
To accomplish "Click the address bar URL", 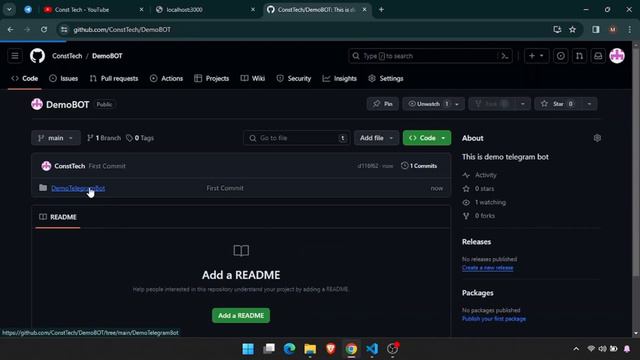I will coord(122,29).
